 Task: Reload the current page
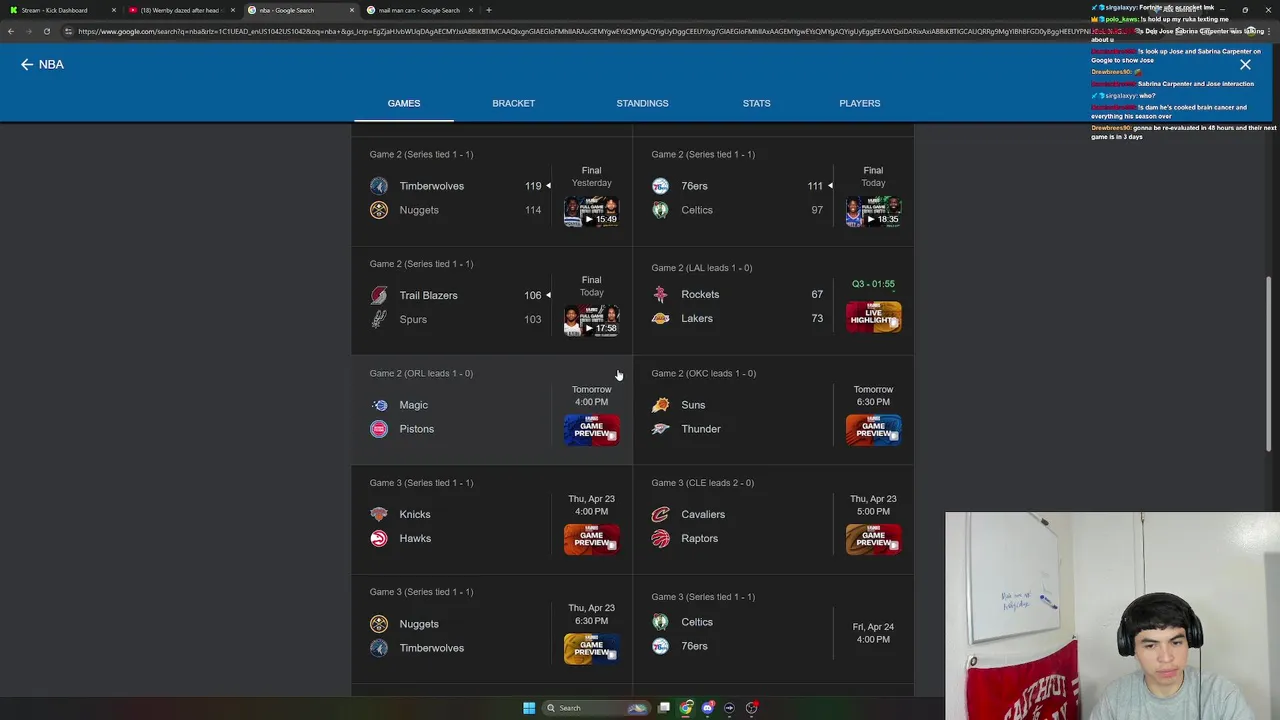pyautogui.click(x=46, y=31)
